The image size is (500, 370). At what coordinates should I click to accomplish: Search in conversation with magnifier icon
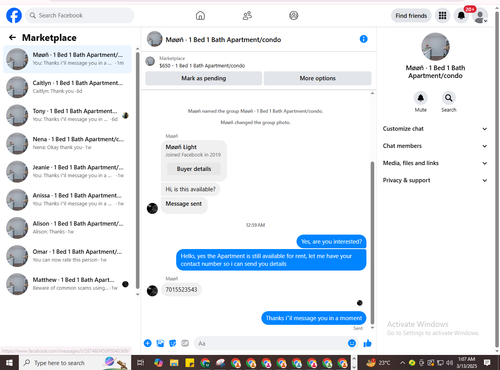point(449,98)
